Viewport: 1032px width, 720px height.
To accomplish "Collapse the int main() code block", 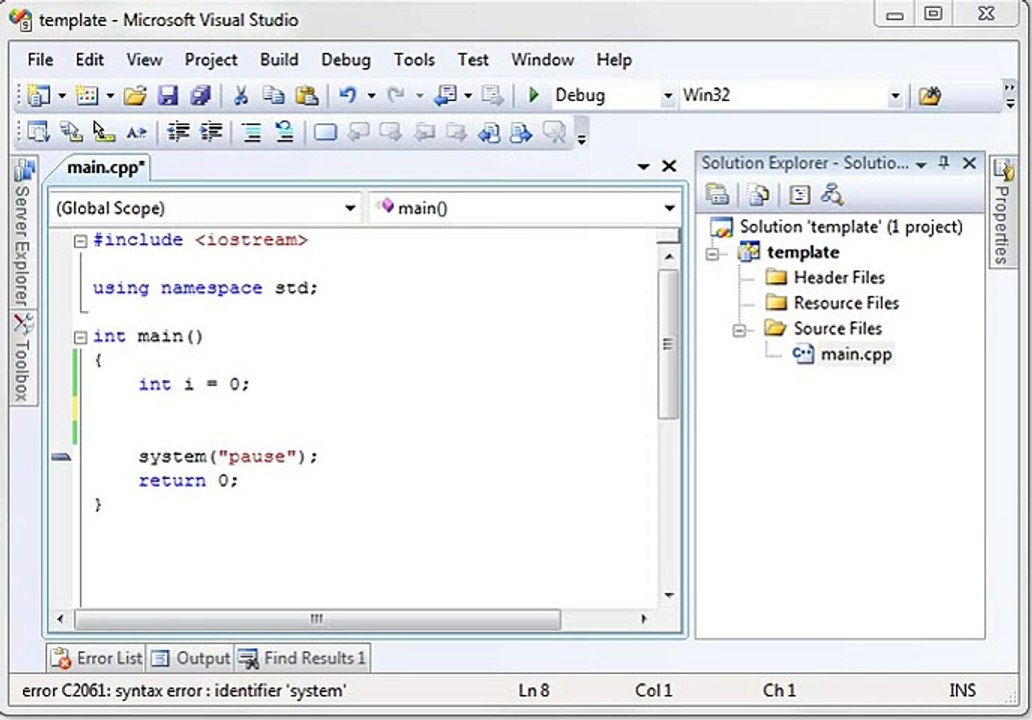I will click(80, 338).
